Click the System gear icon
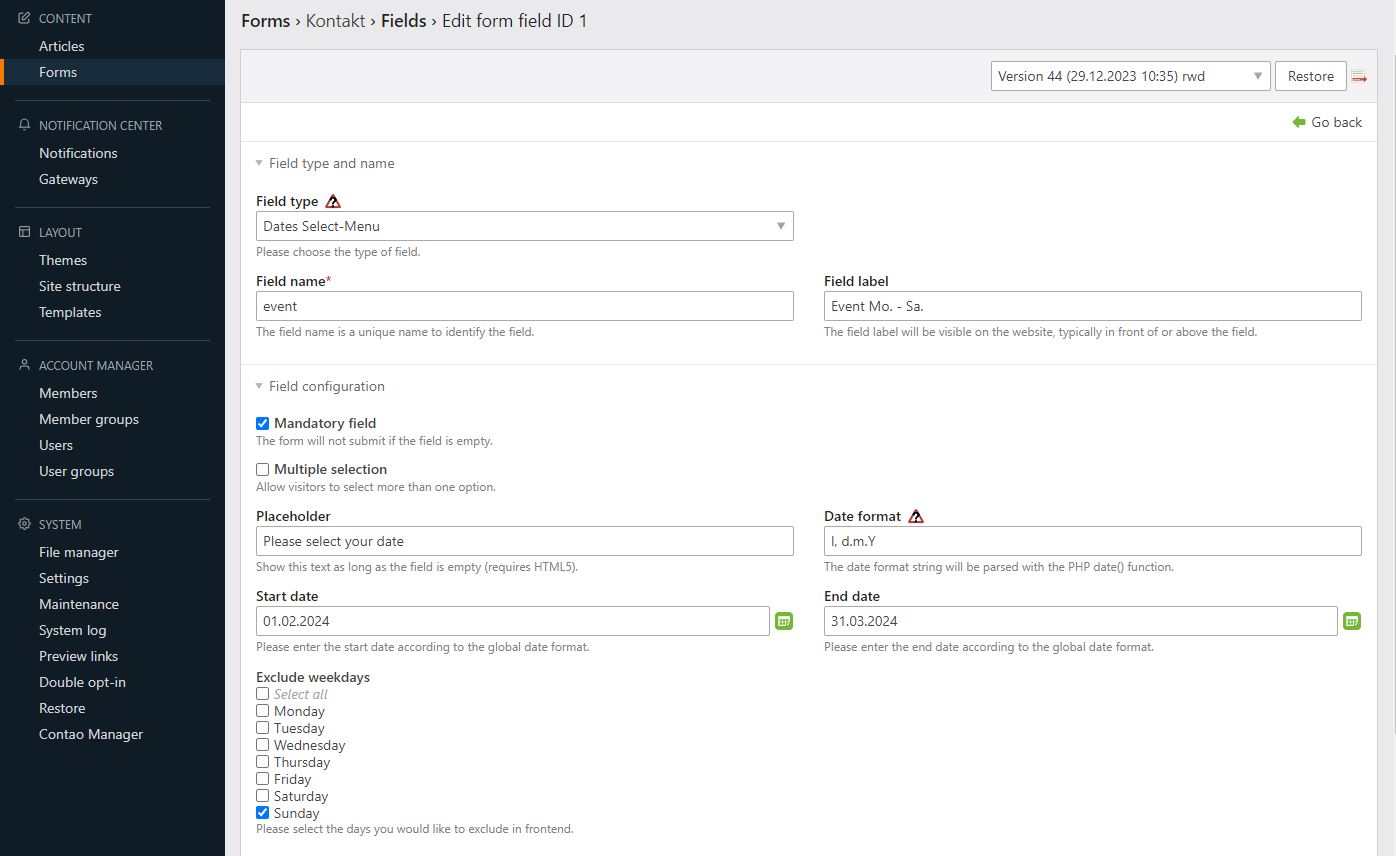The height and width of the screenshot is (856, 1396). click(25, 524)
